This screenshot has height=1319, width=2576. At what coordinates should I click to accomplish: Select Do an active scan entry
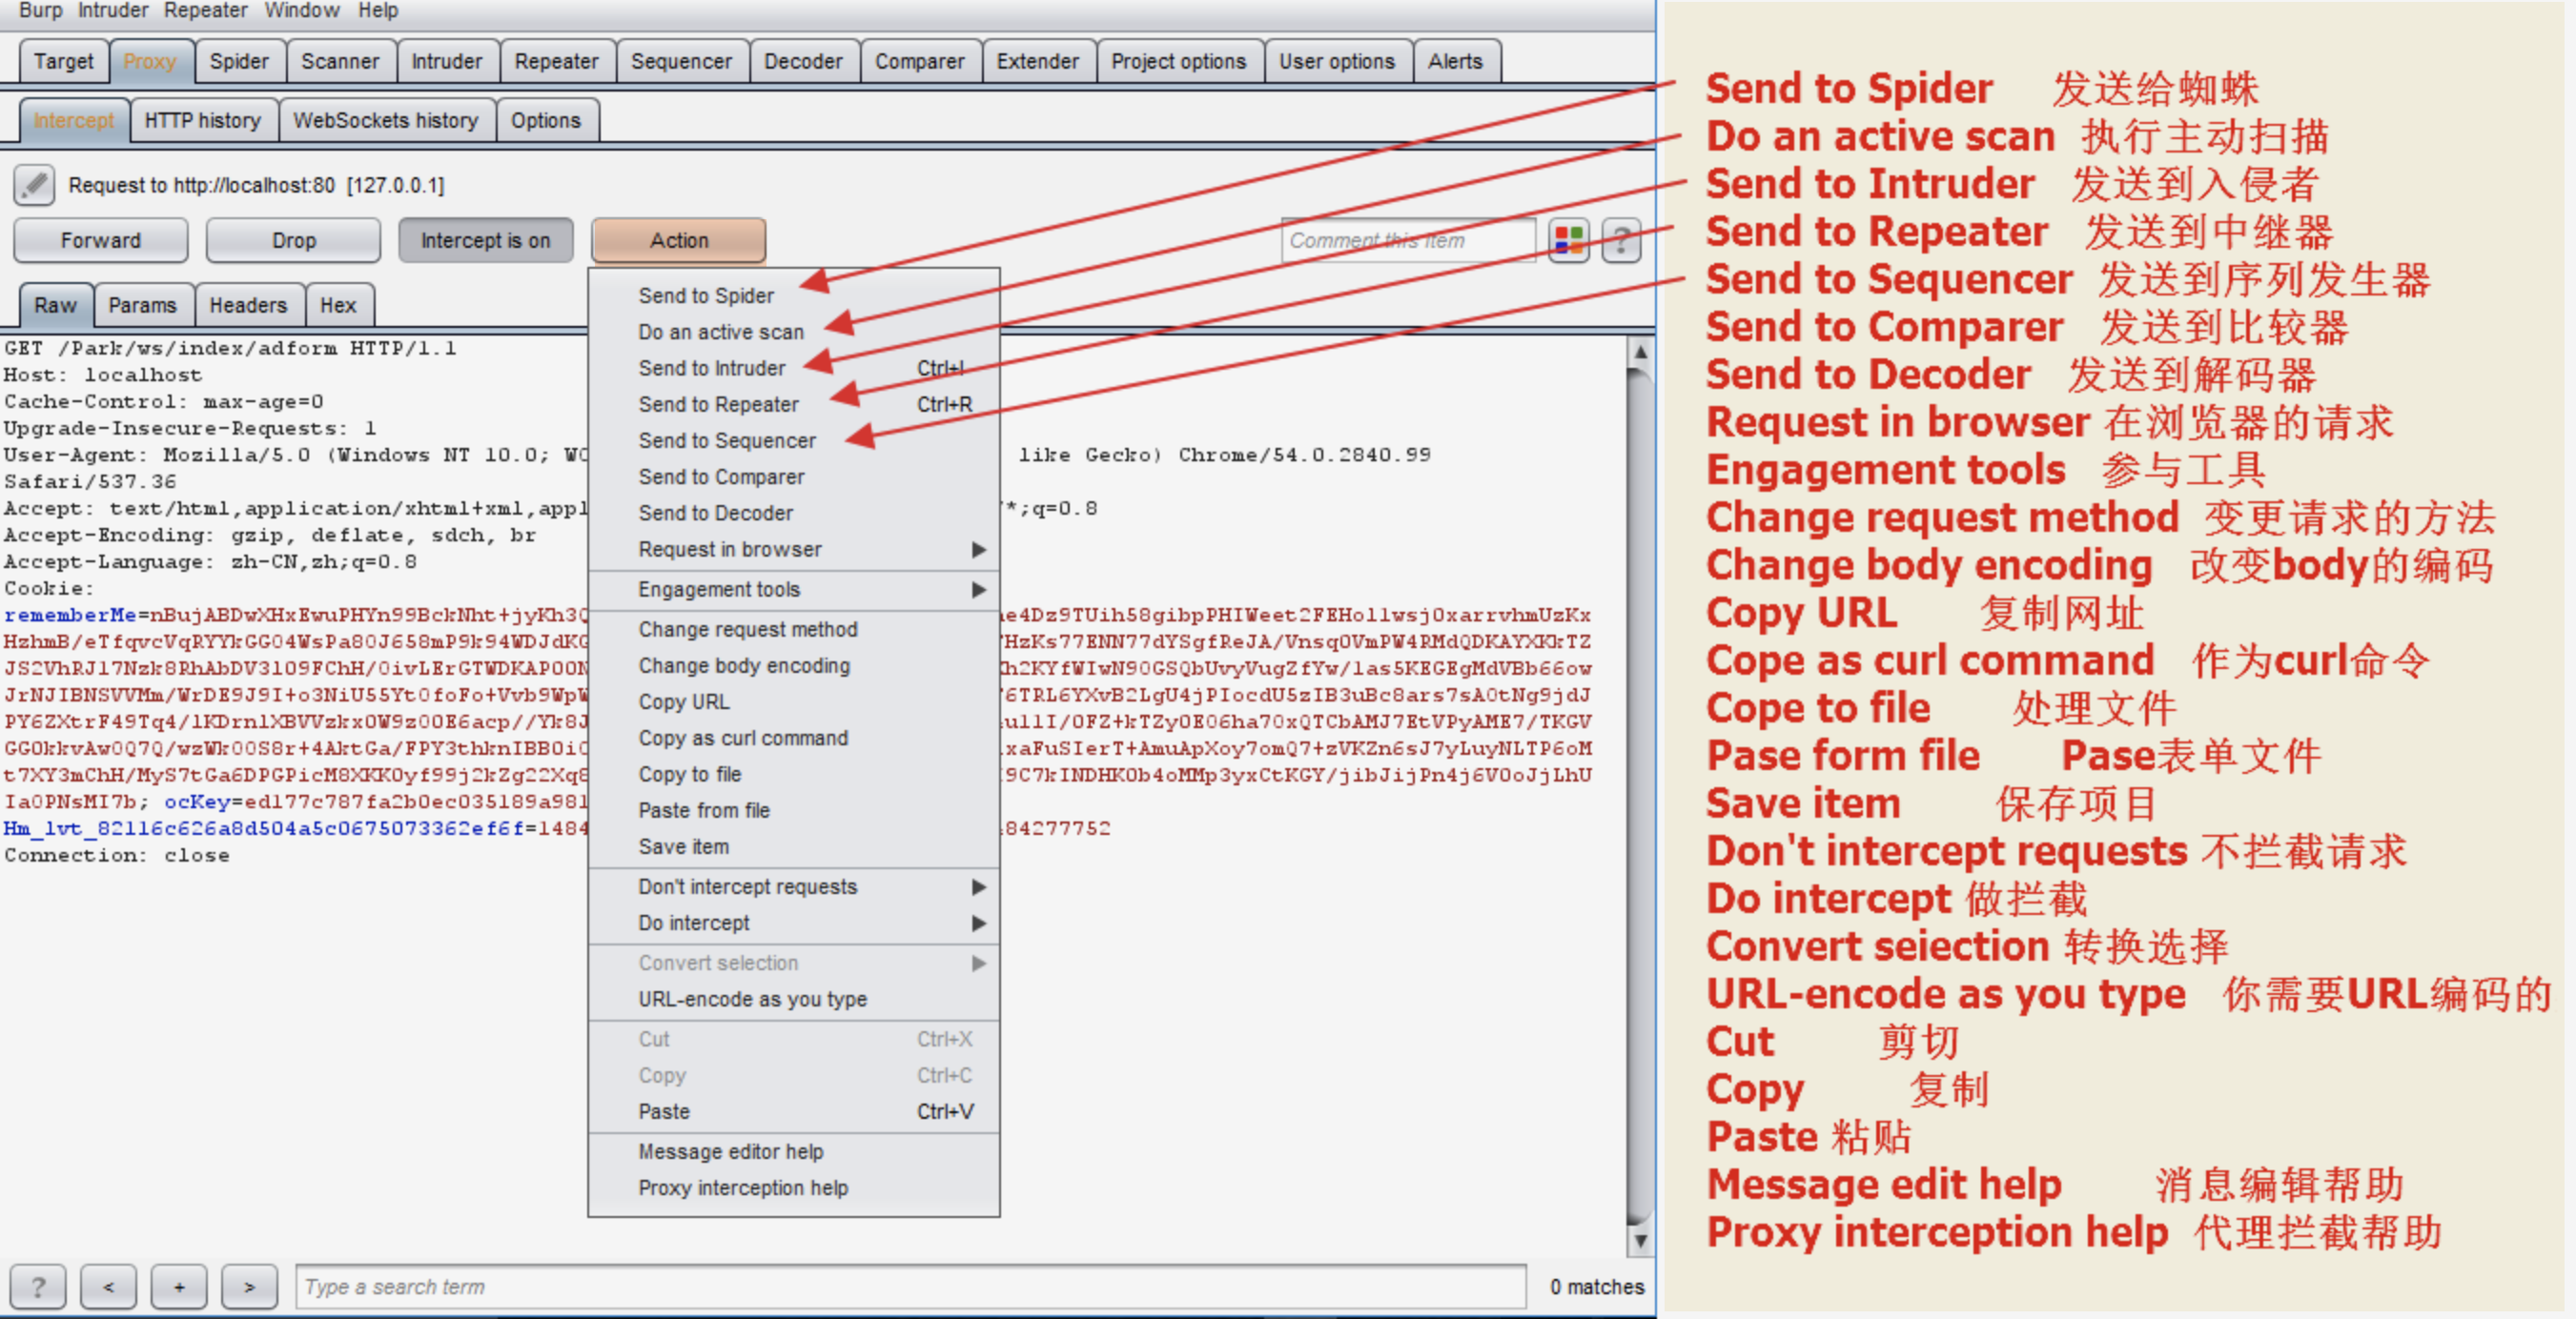coord(794,332)
